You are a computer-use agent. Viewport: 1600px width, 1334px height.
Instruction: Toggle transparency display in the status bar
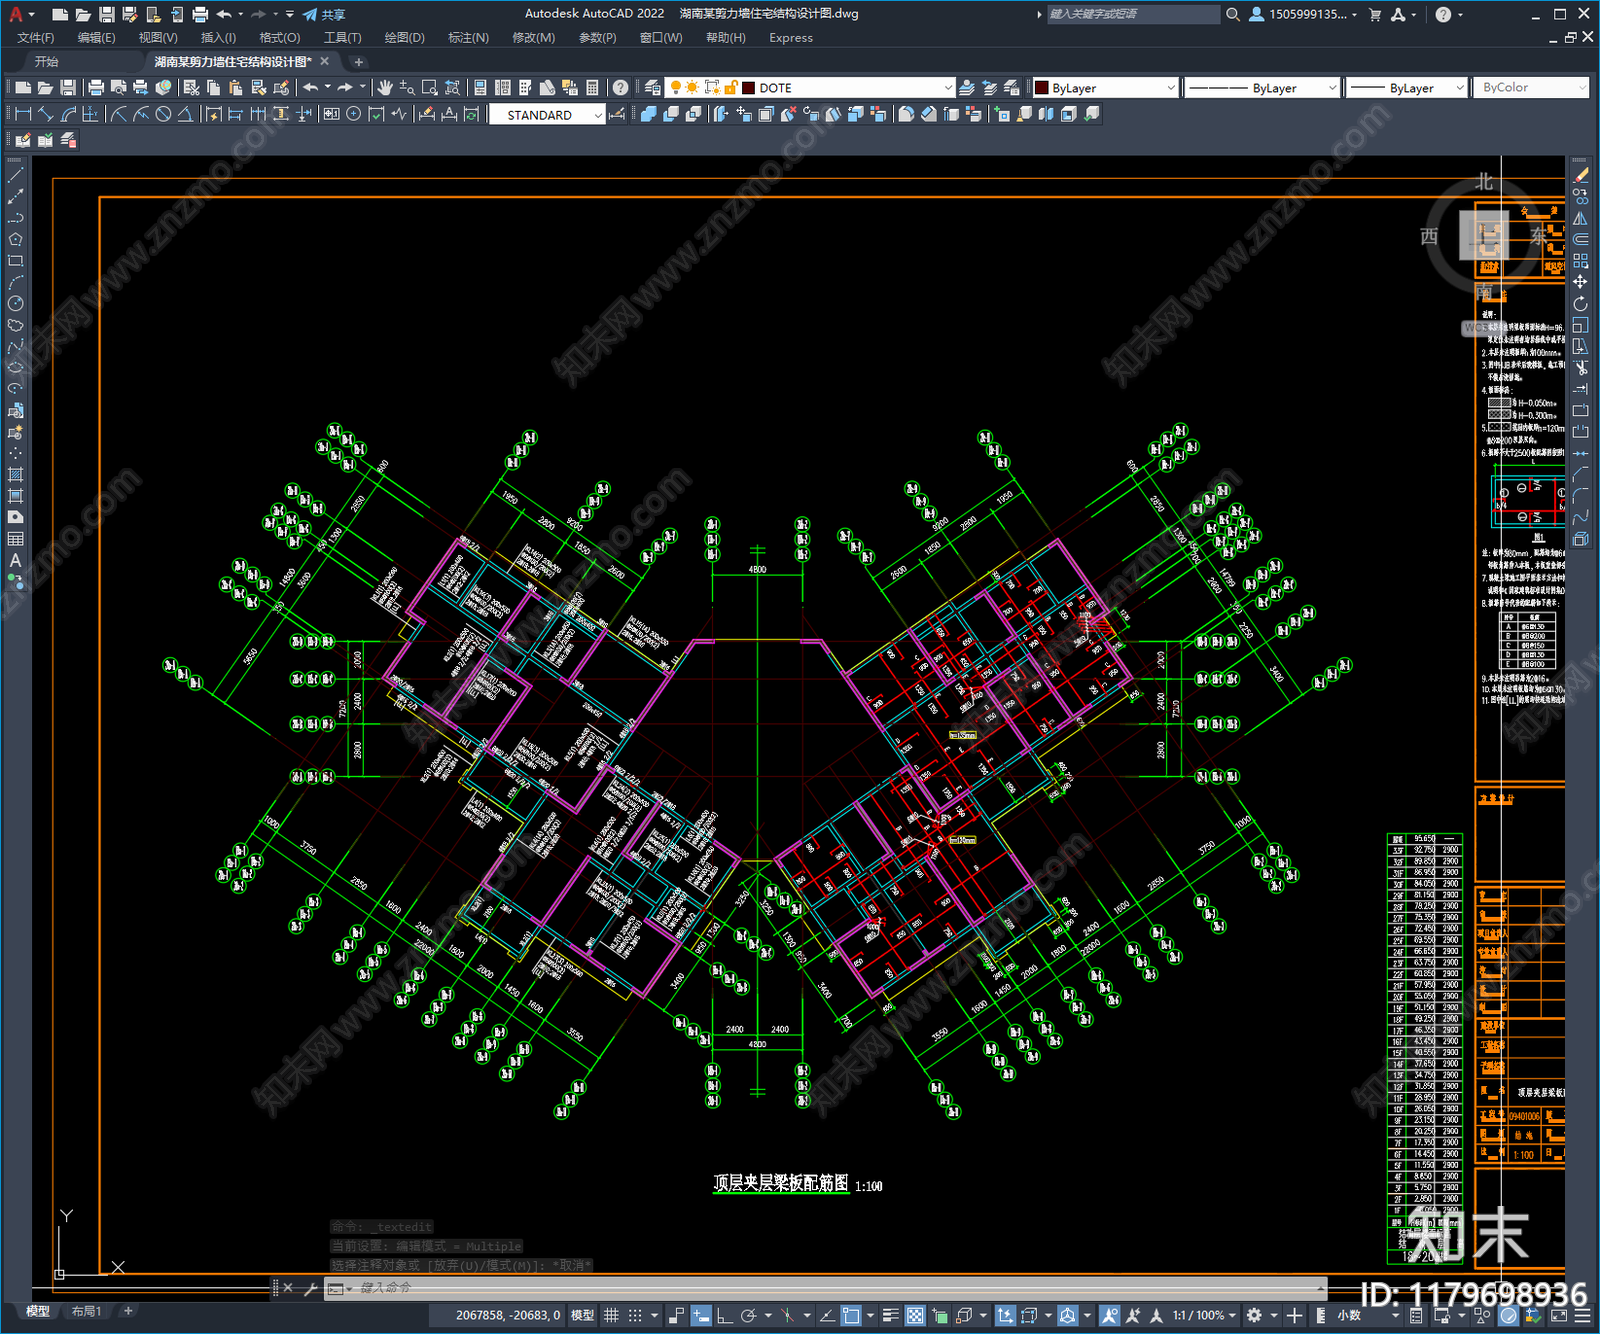pos(915,1315)
